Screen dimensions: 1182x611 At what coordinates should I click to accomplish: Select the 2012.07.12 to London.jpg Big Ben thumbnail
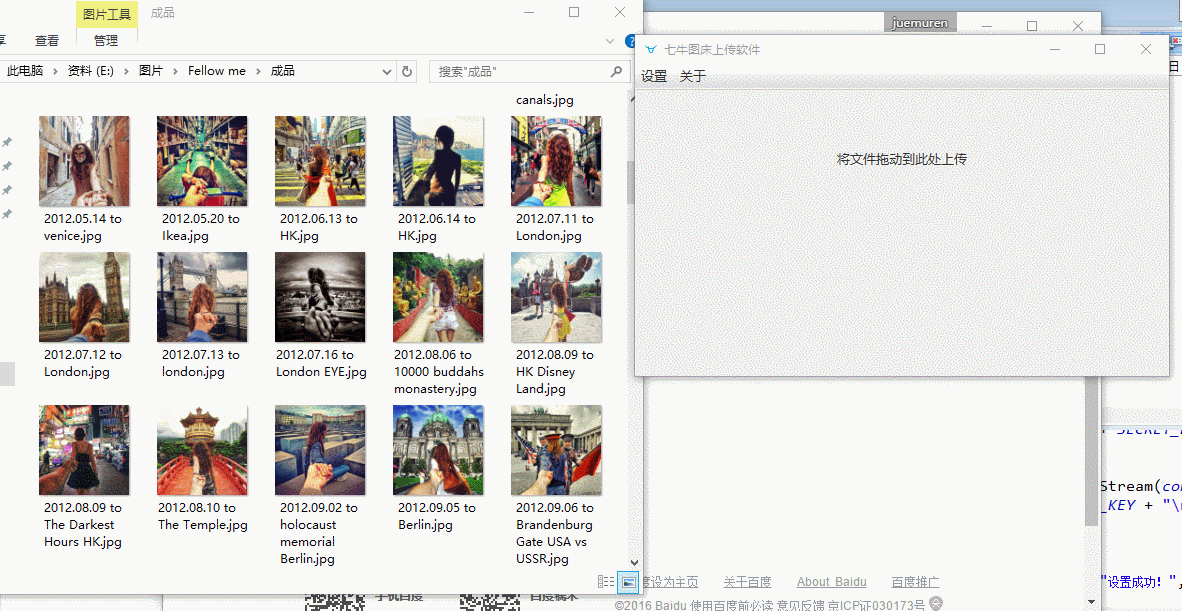click(x=84, y=297)
